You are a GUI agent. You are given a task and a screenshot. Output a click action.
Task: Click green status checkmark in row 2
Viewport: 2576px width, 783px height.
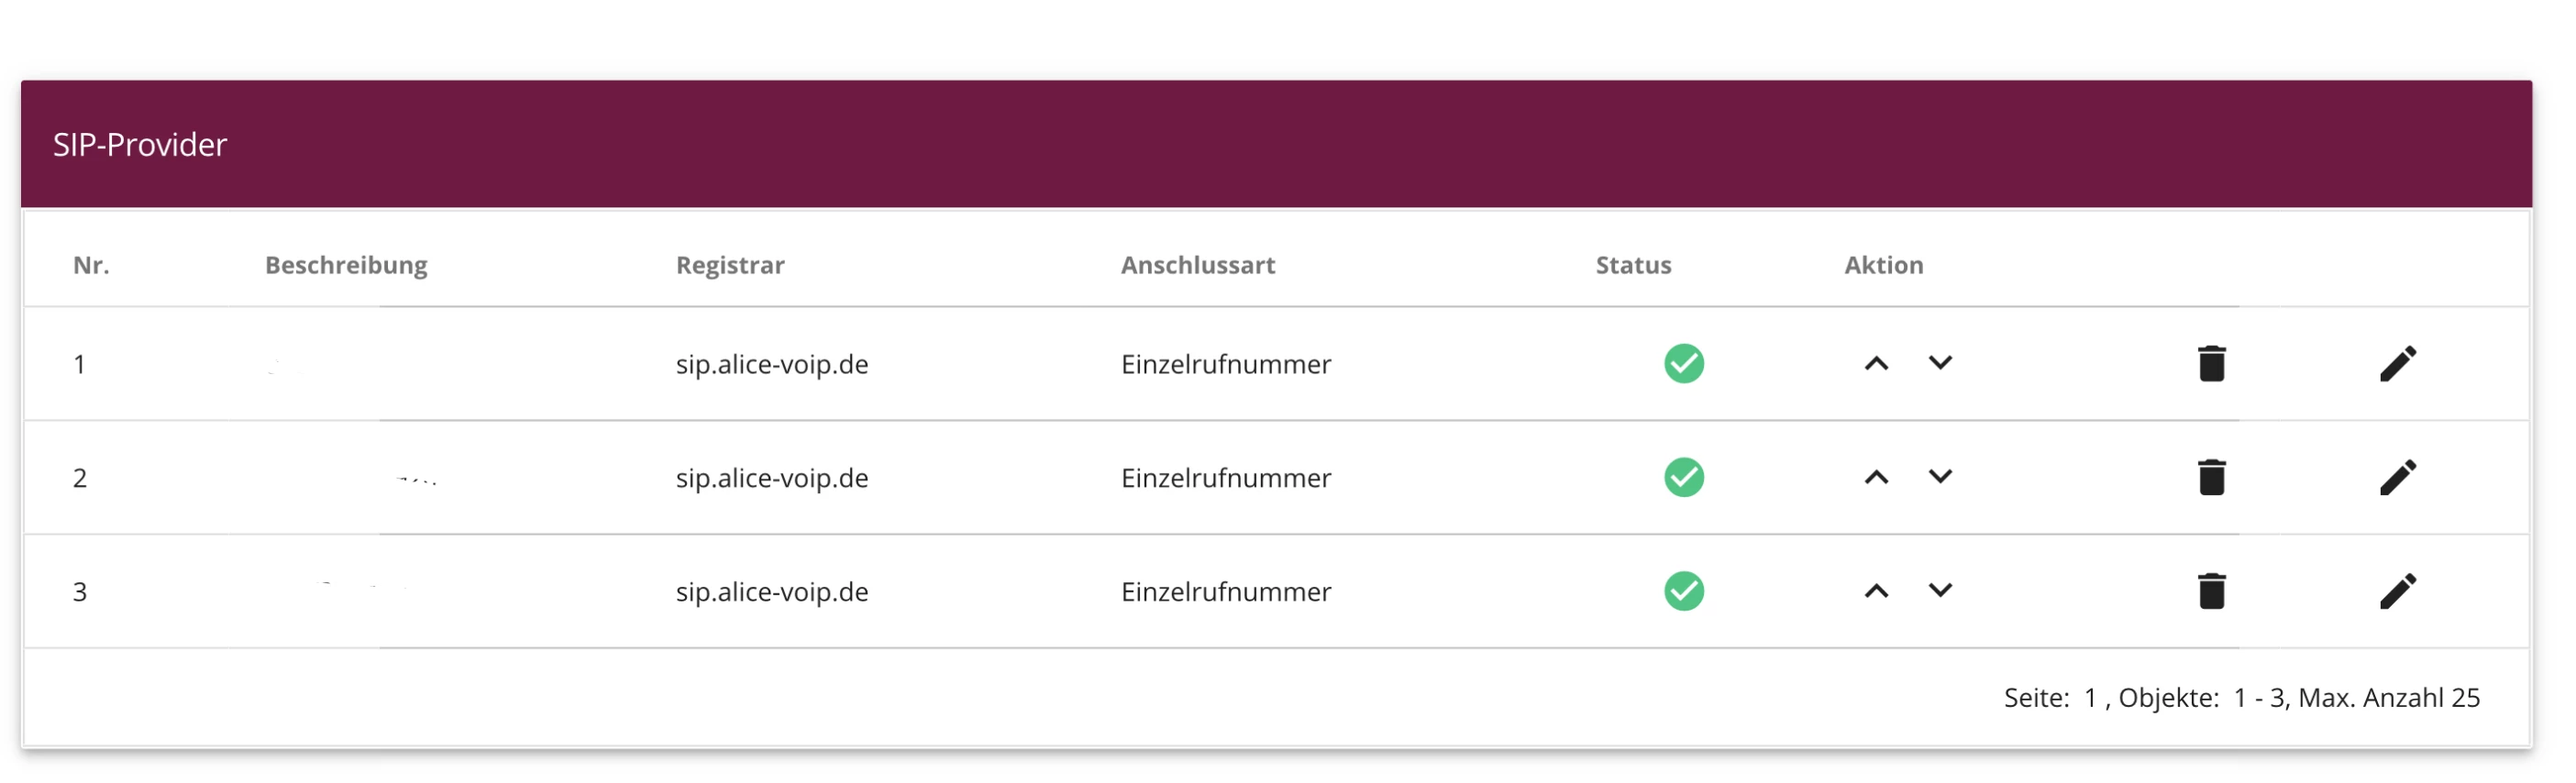click(1684, 478)
